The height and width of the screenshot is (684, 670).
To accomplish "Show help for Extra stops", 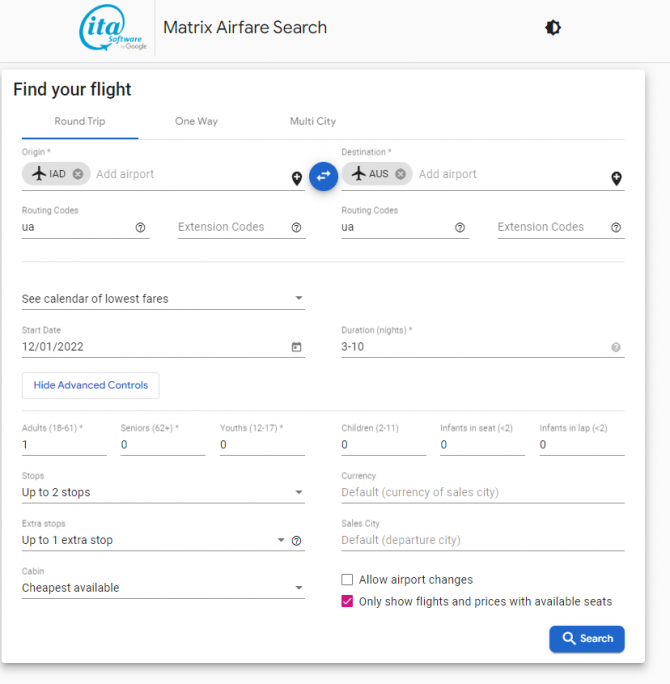I will tap(297, 541).
